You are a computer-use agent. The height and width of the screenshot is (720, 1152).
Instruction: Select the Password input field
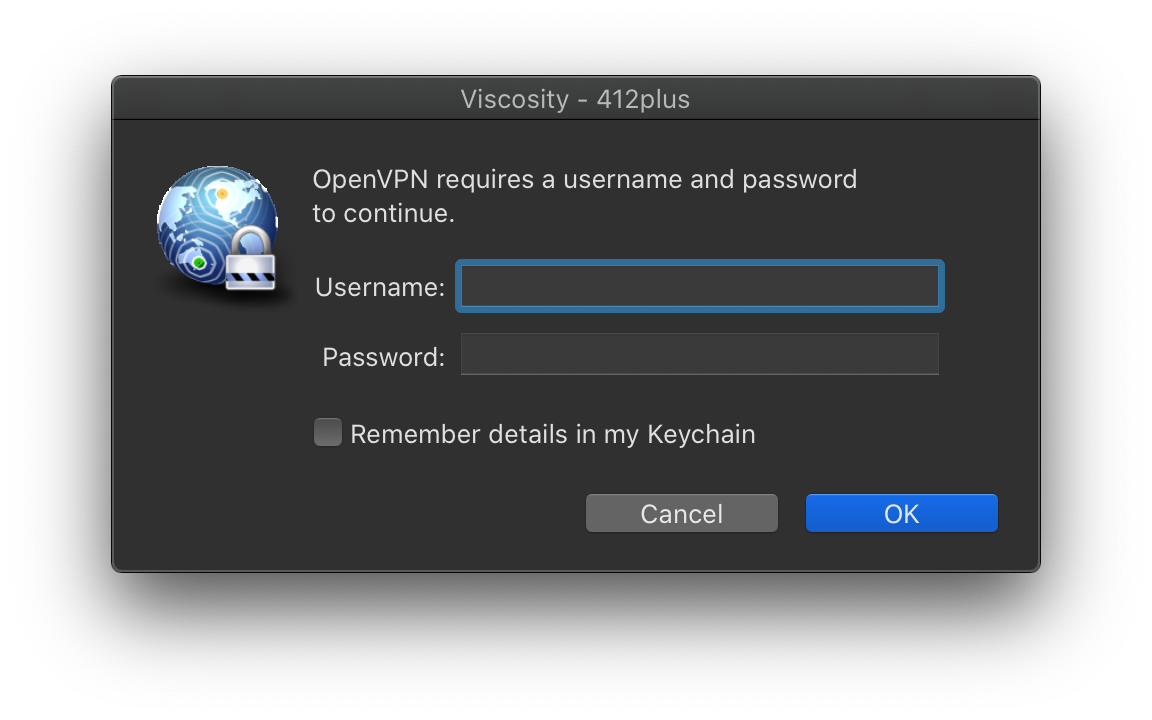click(699, 354)
